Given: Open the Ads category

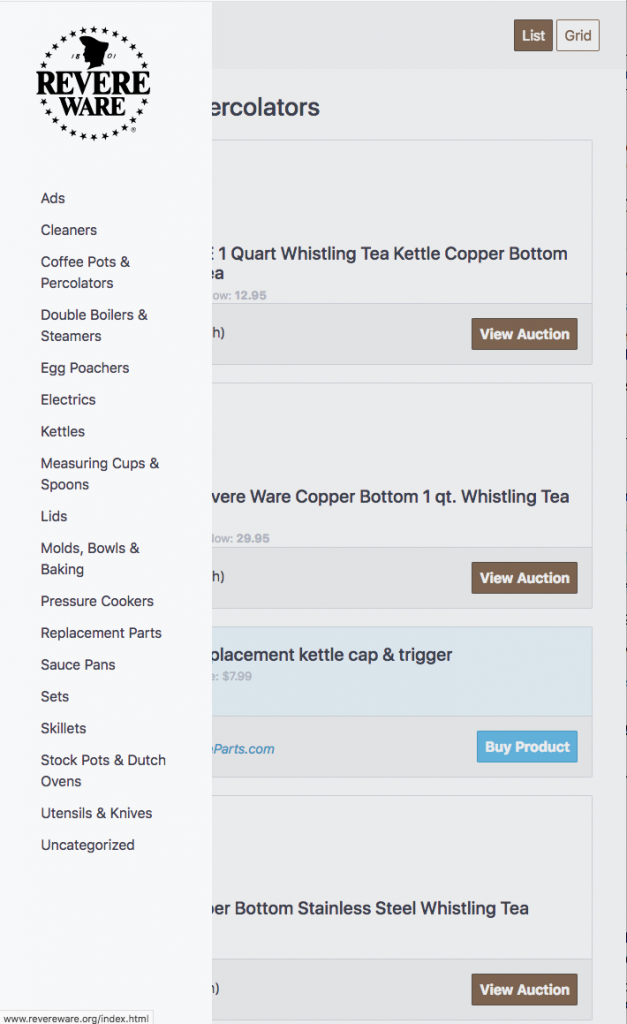Looking at the screenshot, I should pyautogui.click(x=53, y=198).
